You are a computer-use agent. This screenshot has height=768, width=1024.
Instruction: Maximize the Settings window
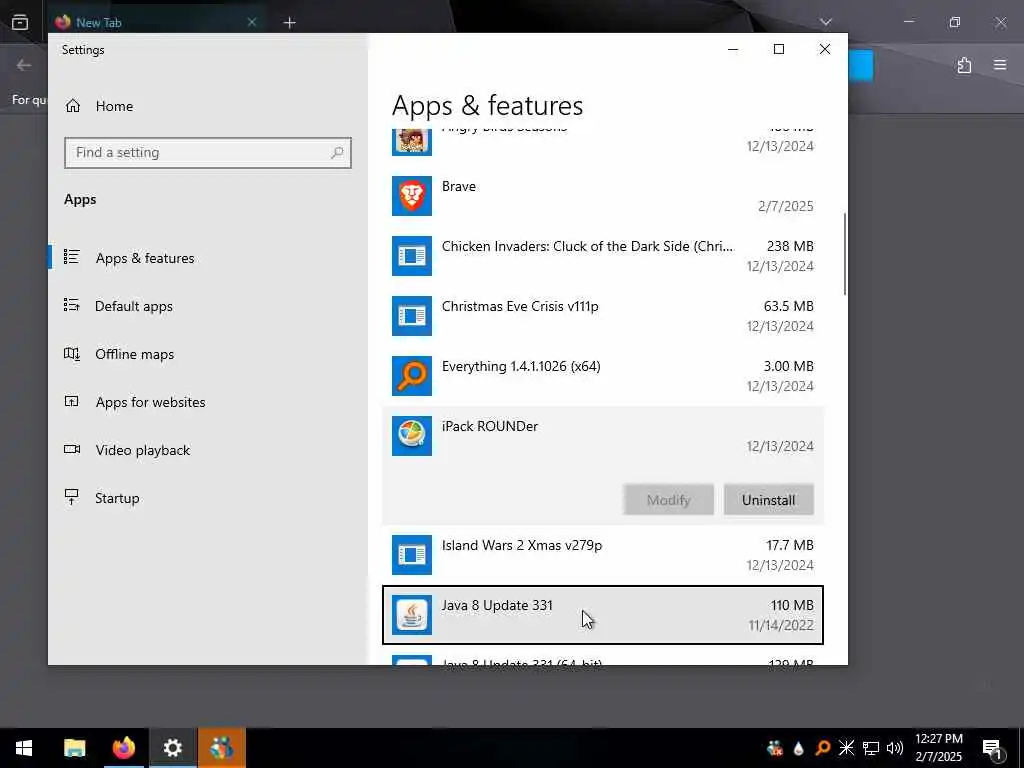coord(778,49)
